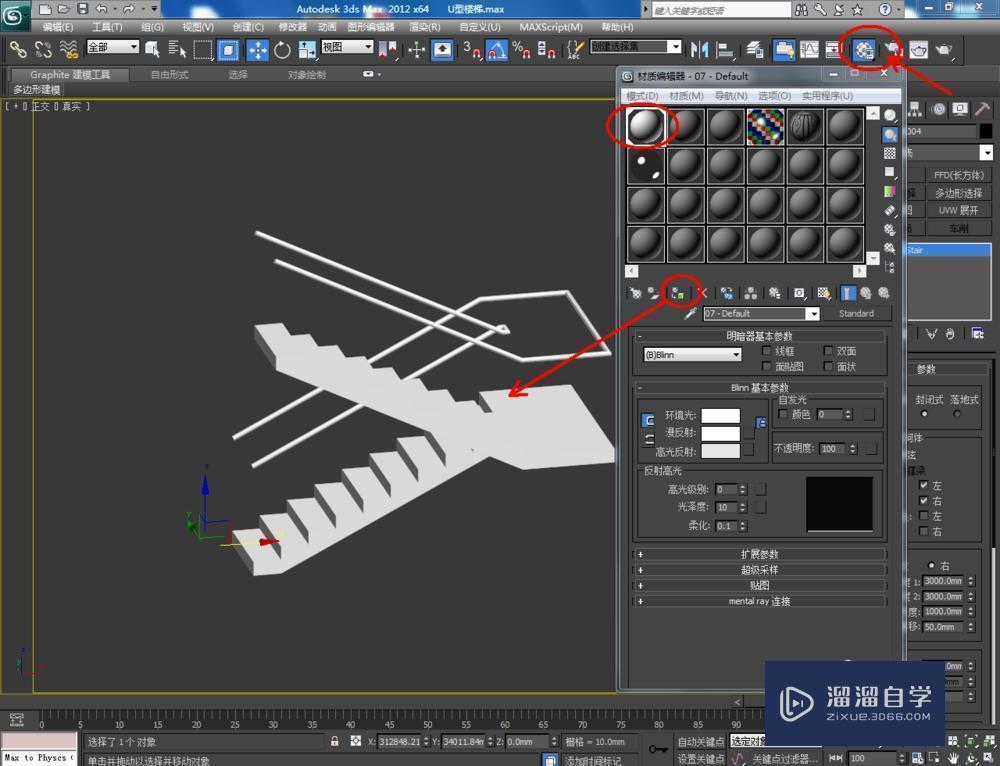Toggle the checkered Background icon in material editor
1000x766 pixels.
coord(890,153)
